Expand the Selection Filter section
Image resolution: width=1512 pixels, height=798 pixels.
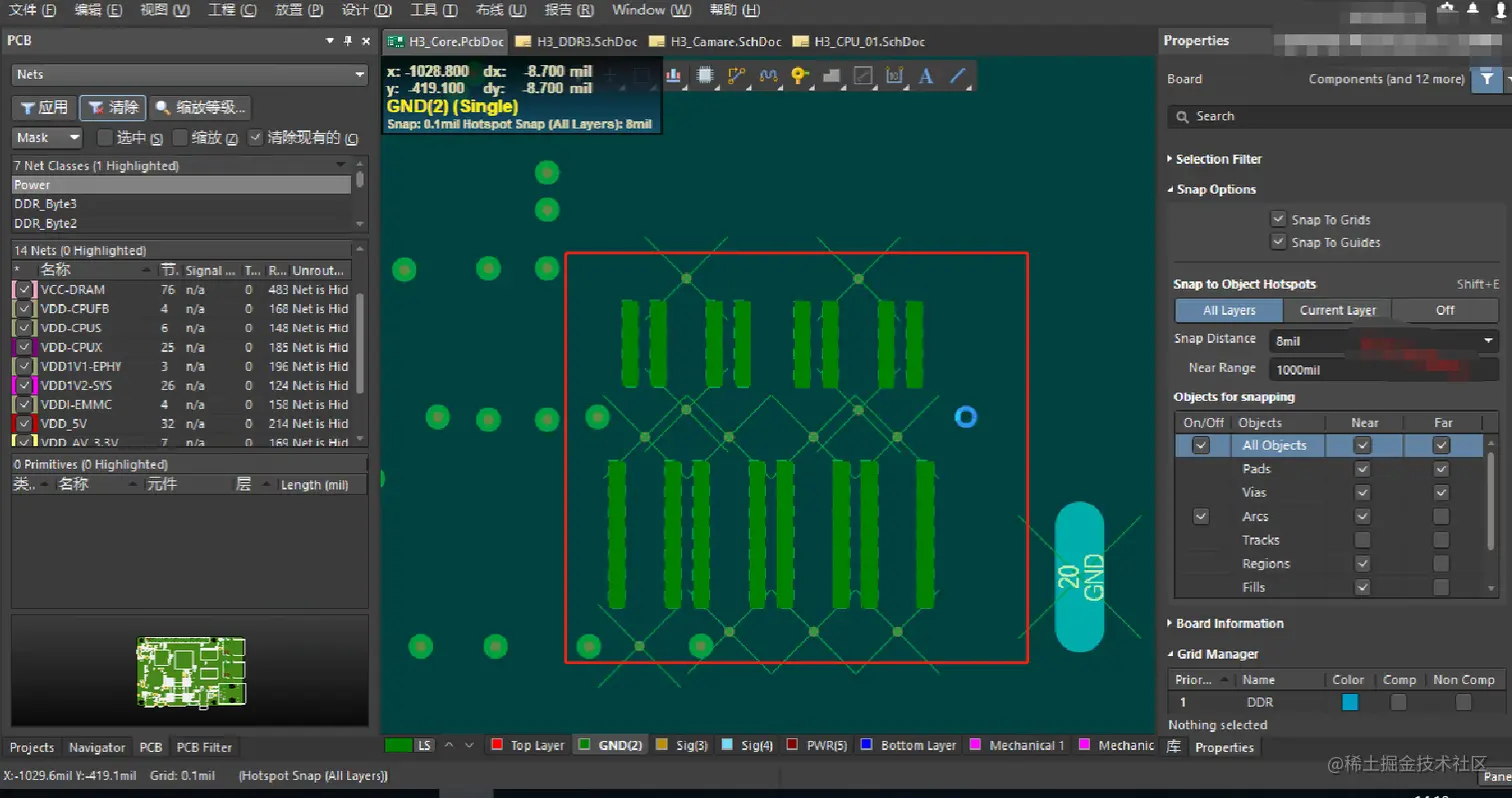pyautogui.click(x=1218, y=159)
